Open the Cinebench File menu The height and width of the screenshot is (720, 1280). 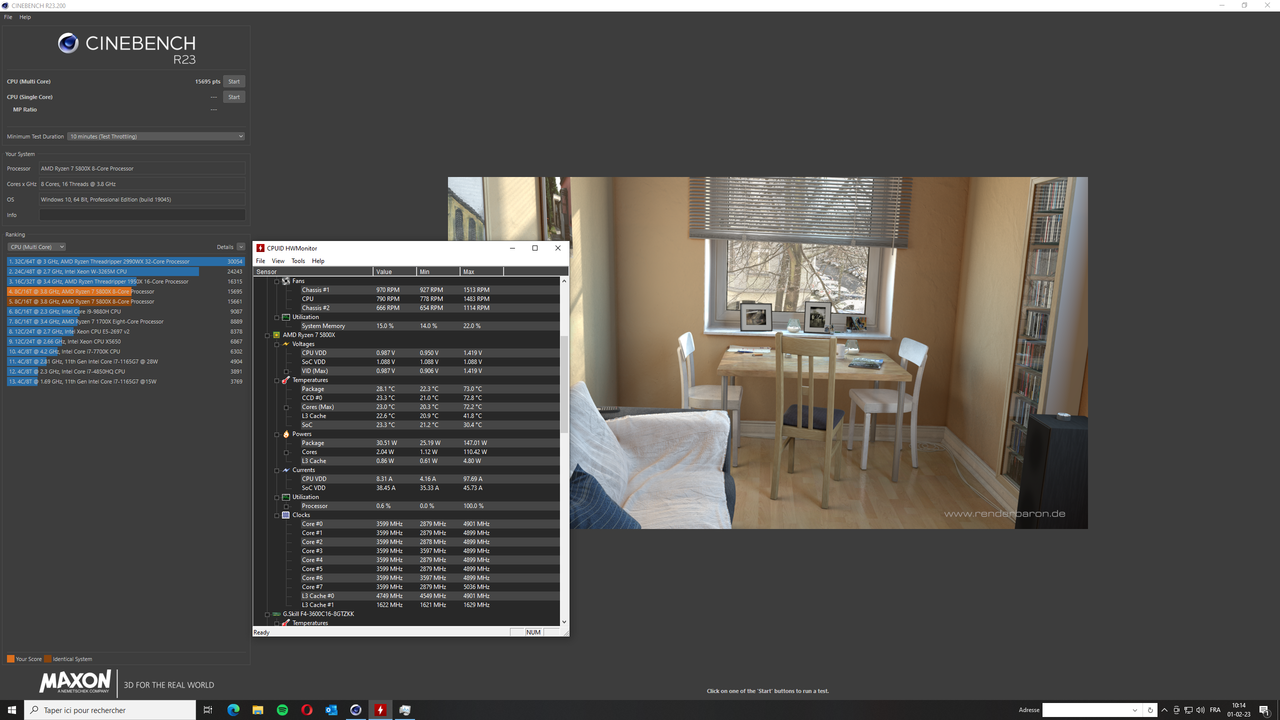(x=8, y=17)
